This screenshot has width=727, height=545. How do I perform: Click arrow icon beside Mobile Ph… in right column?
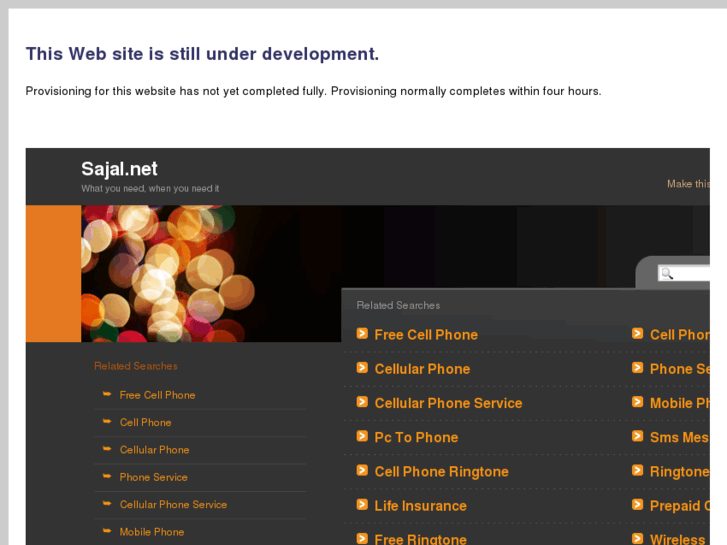[x=638, y=402]
